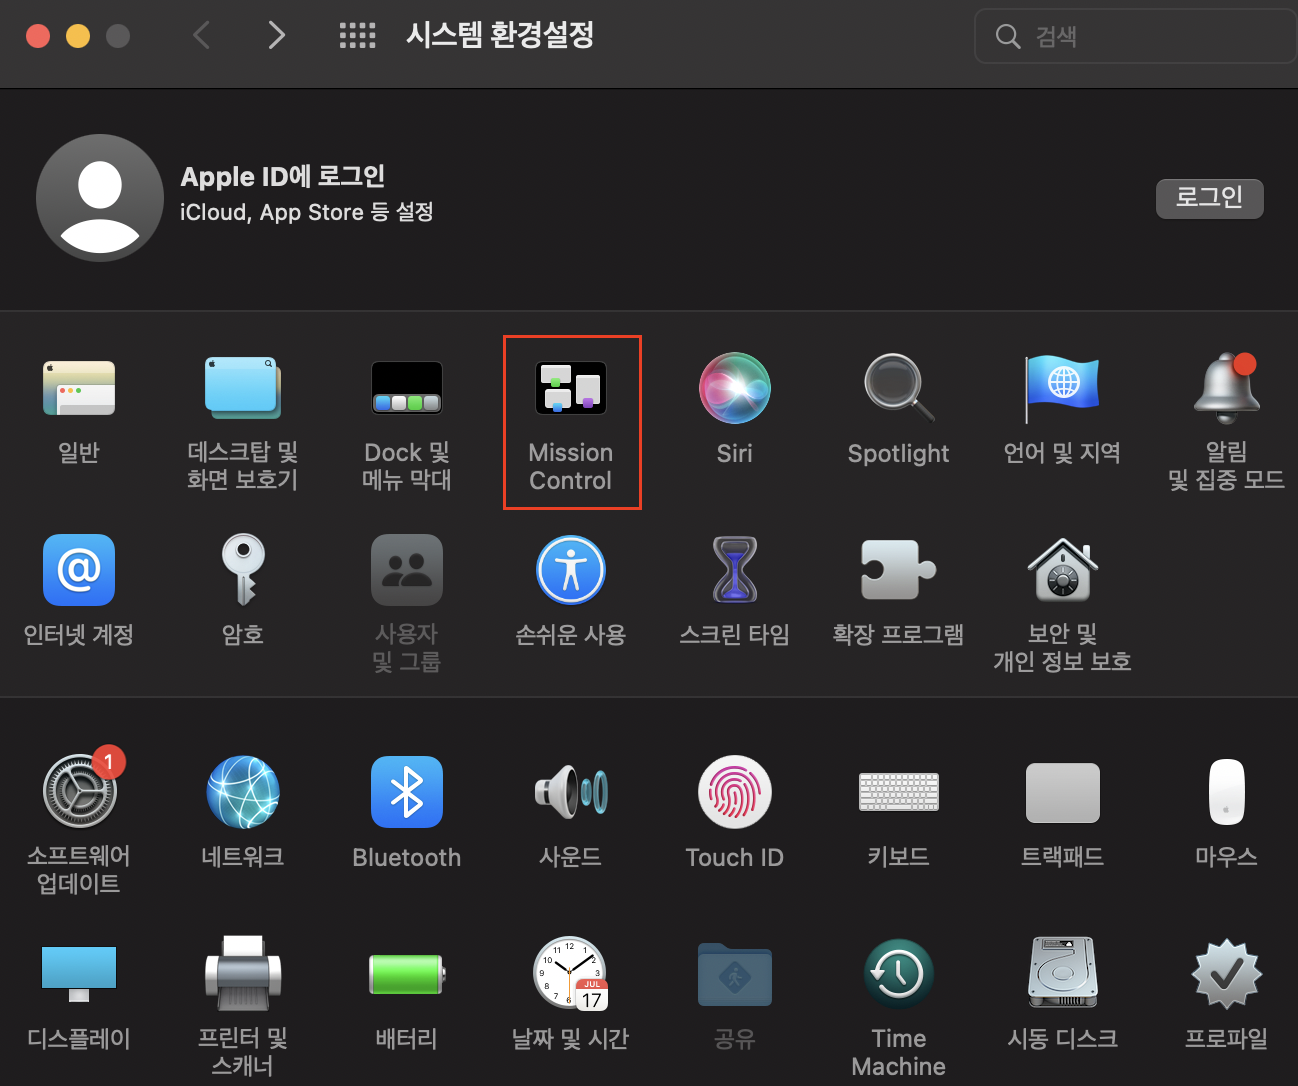Screen dimensions: 1298x1086
Task: Show all preferences grid button
Action: tap(358, 36)
